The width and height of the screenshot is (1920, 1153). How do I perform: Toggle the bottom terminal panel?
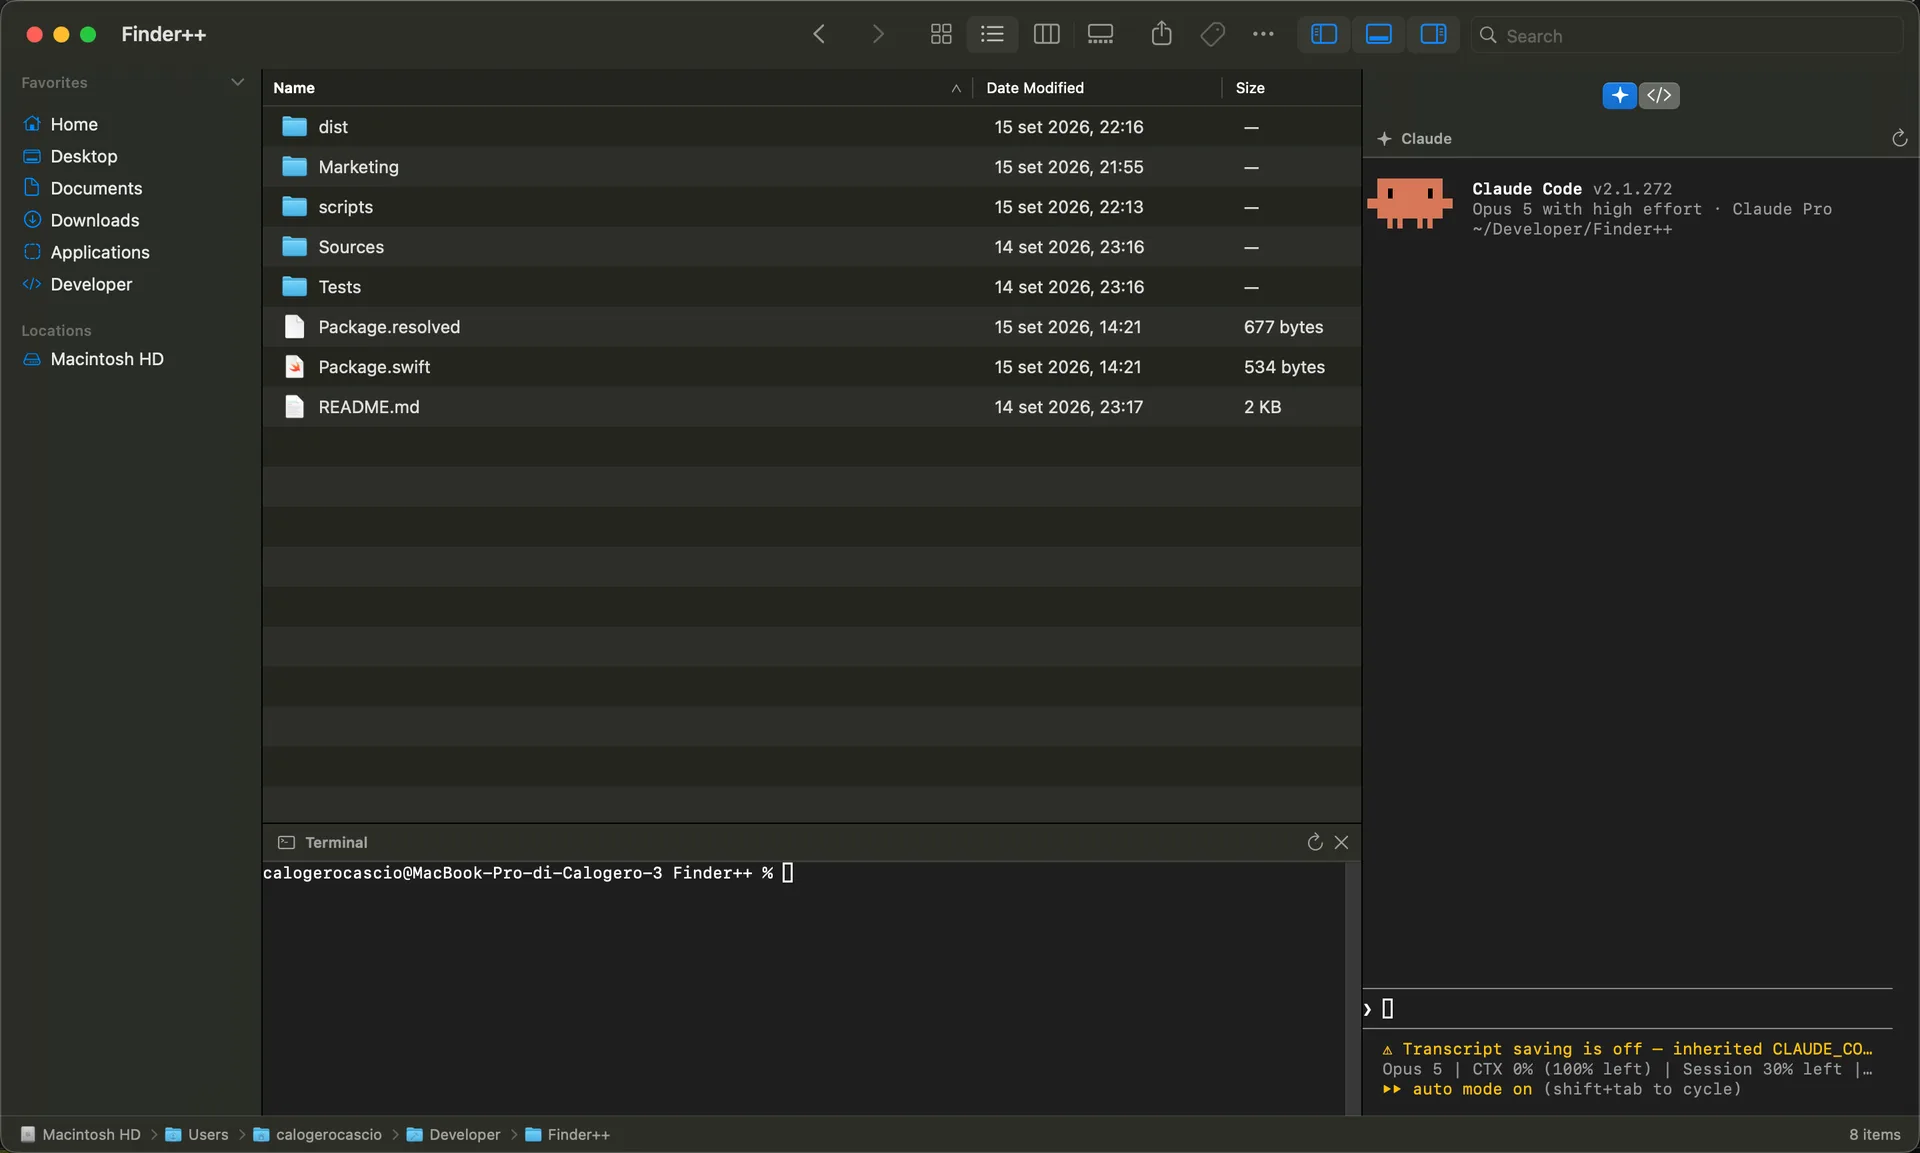(x=1378, y=34)
